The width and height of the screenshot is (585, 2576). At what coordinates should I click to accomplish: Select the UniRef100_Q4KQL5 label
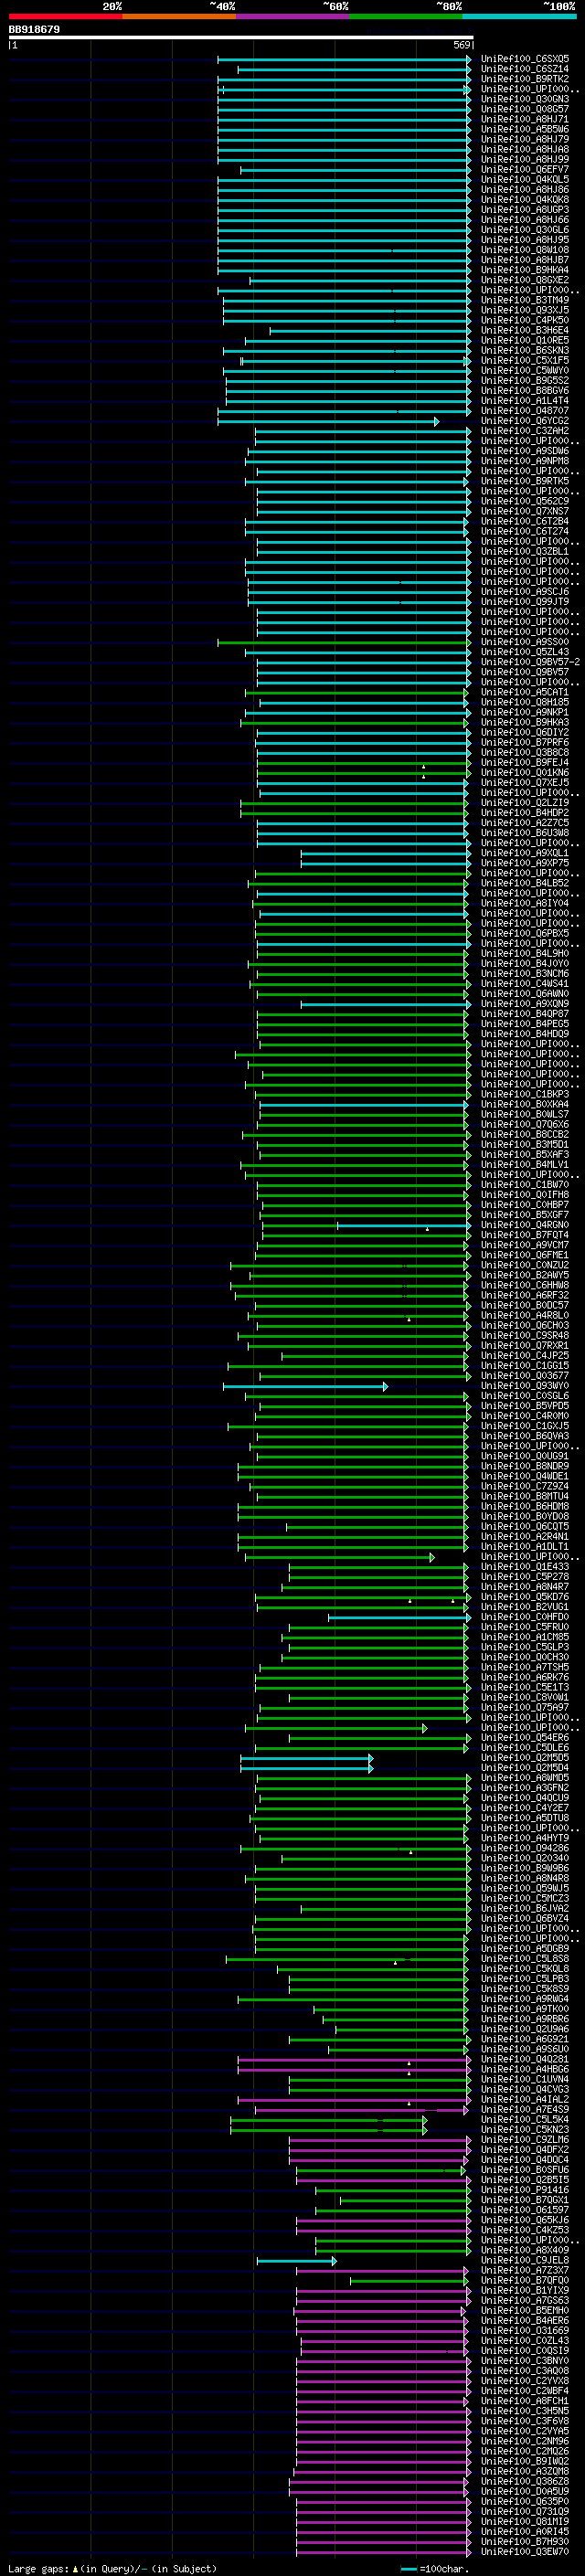pyautogui.click(x=525, y=180)
